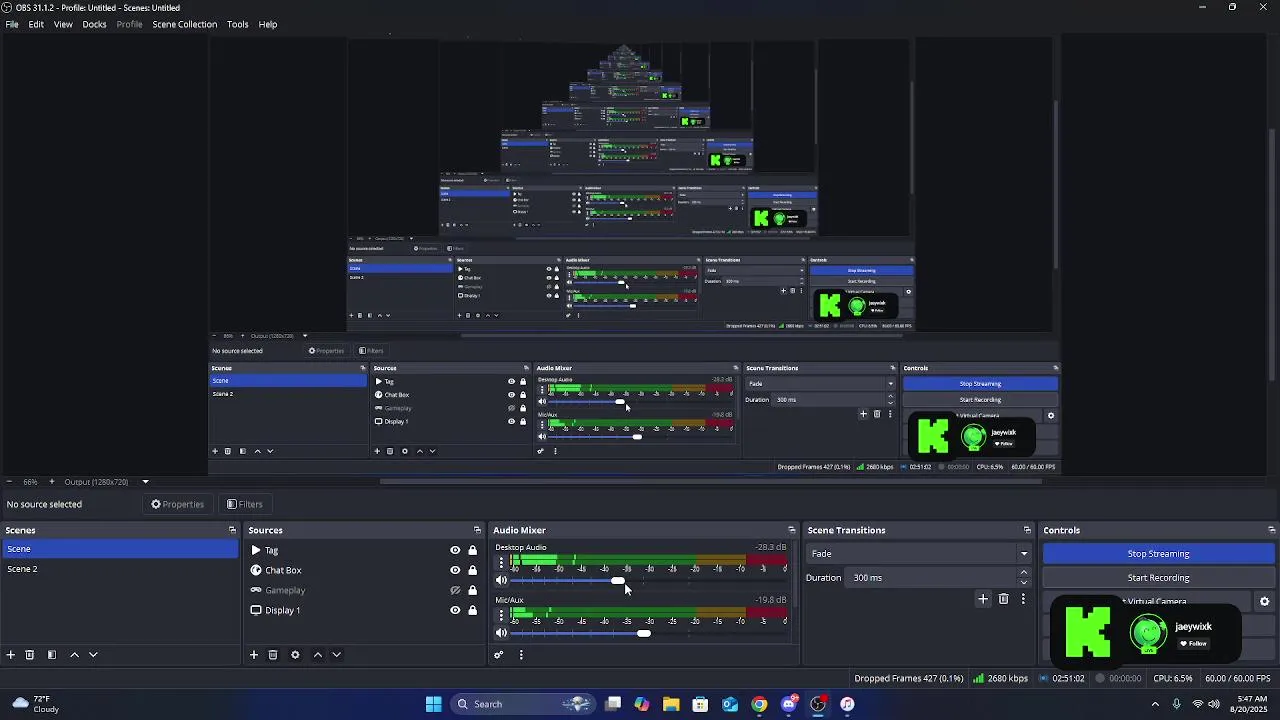Pop out the Scene Transitions dock

(x=1027, y=530)
